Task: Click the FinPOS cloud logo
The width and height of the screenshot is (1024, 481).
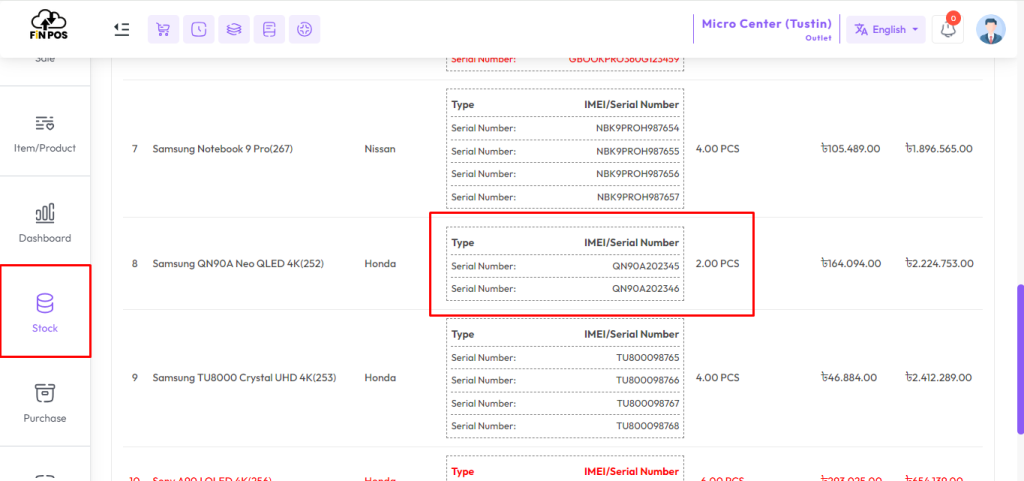Action: [x=50, y=25]
